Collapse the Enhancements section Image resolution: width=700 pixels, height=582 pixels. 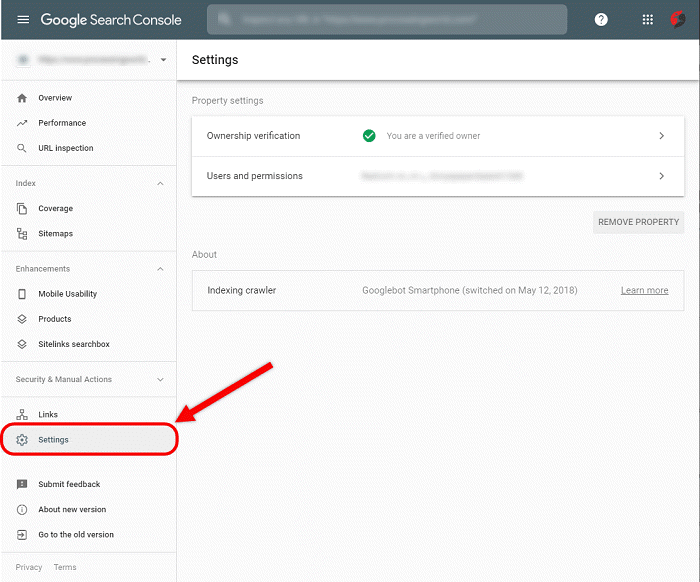[x=161, y=269]
